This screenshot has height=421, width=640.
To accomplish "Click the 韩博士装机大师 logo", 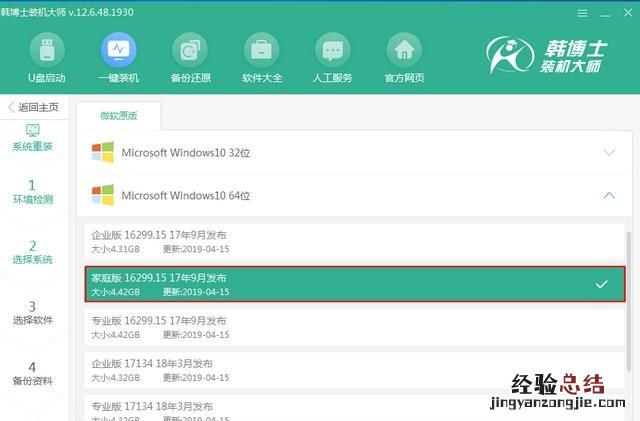I will point(547,55).
